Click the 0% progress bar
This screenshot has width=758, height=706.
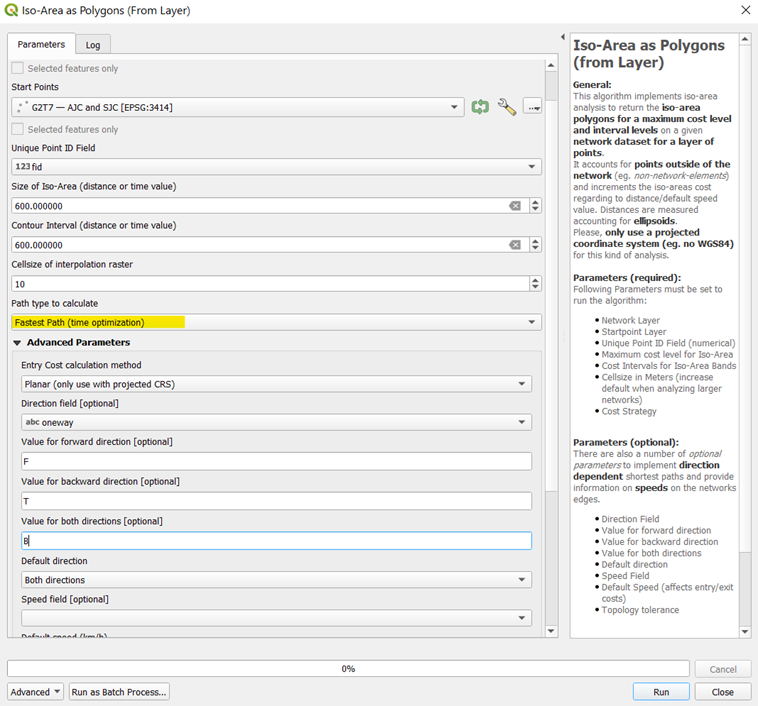[x=348, y=669]
